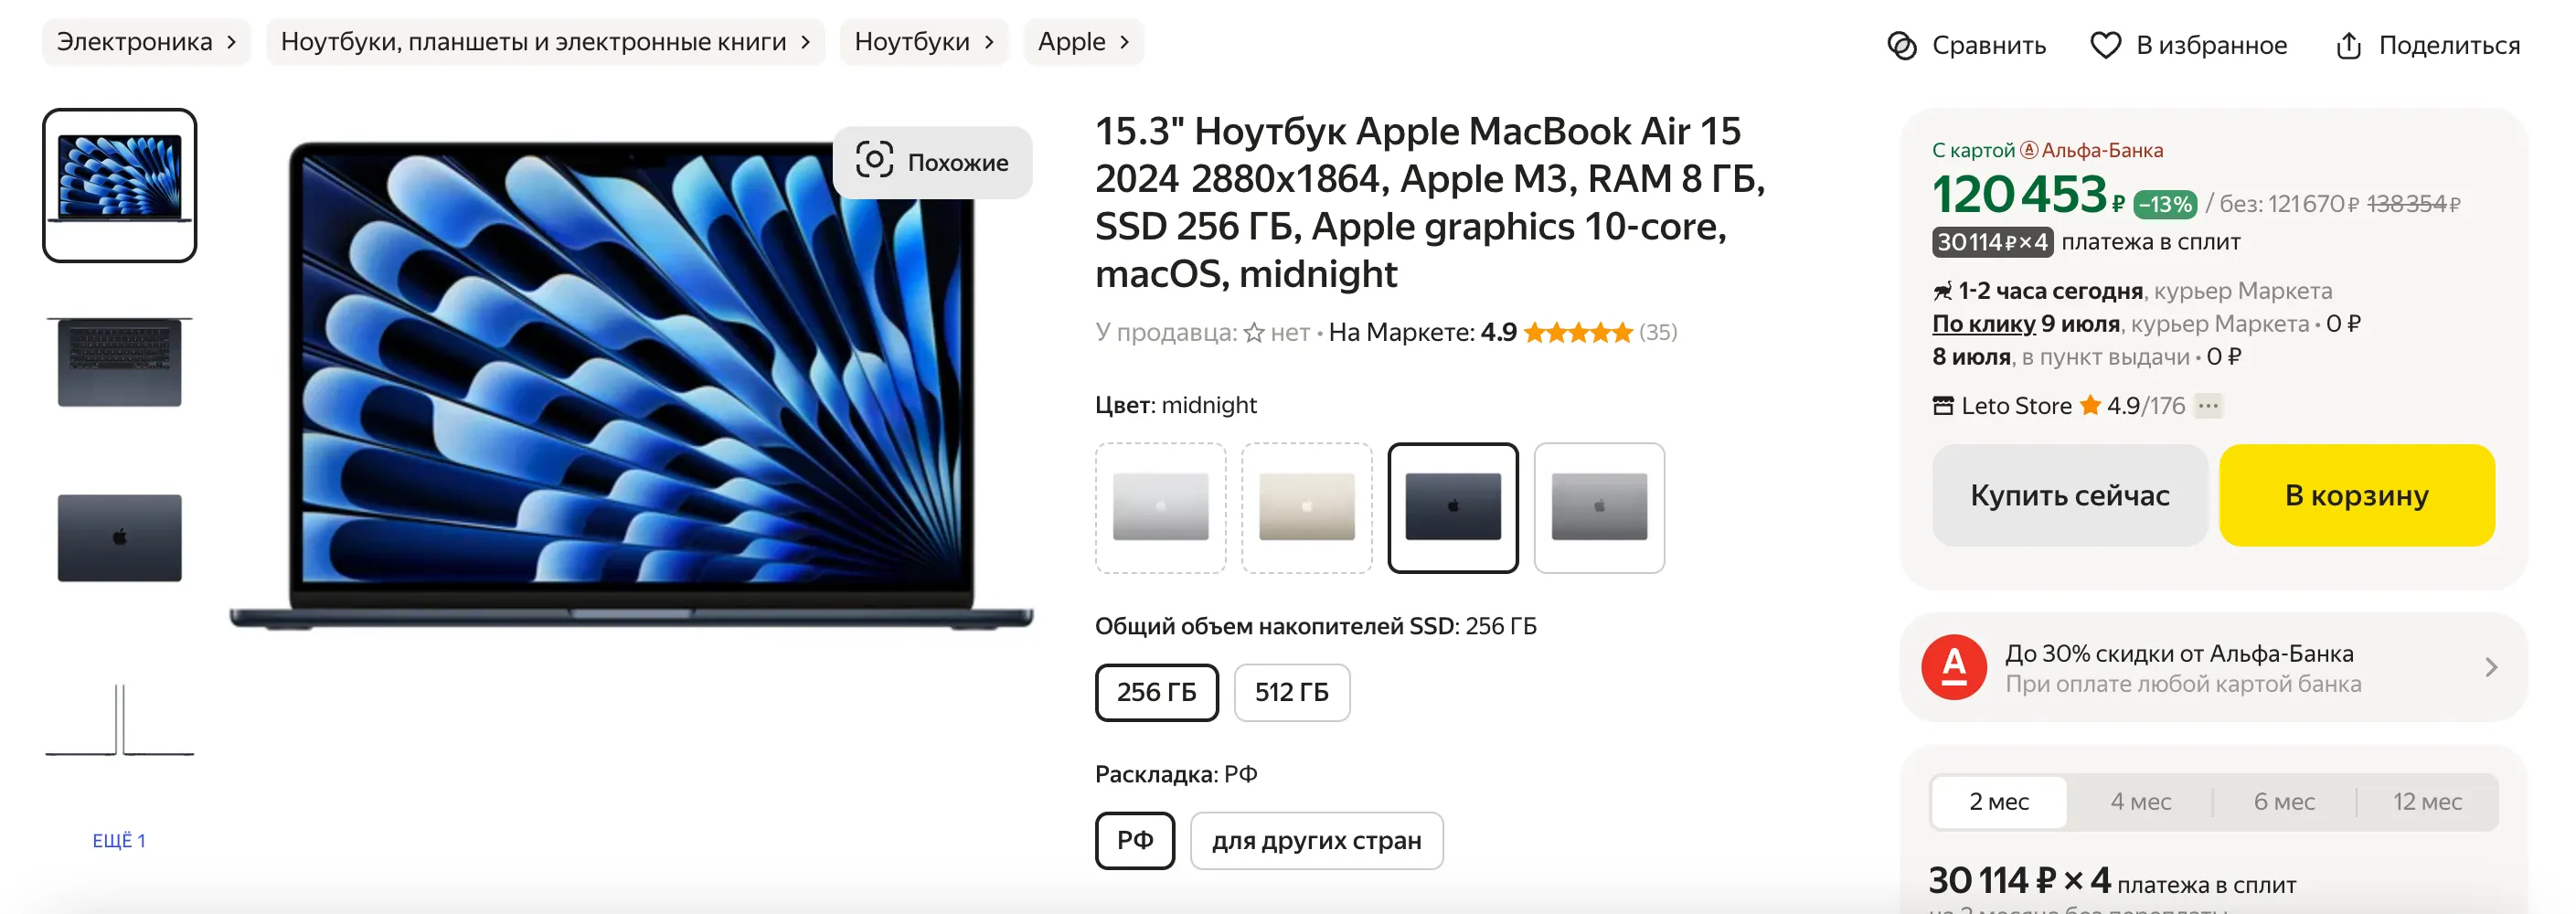The width and height of the screenshot is (2576, 914).
Task: Open the Apple breadcrumb category
Action: [x=1082, y=42]
